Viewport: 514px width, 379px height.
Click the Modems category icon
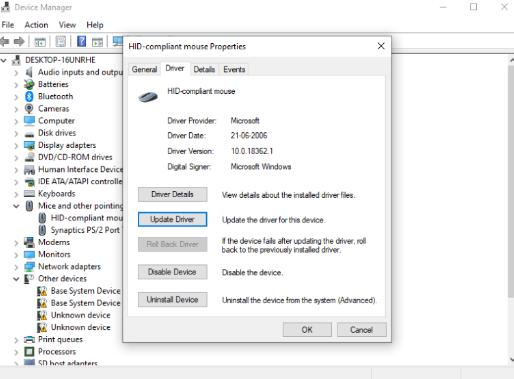pyautogui.click(x=29, y=242)
